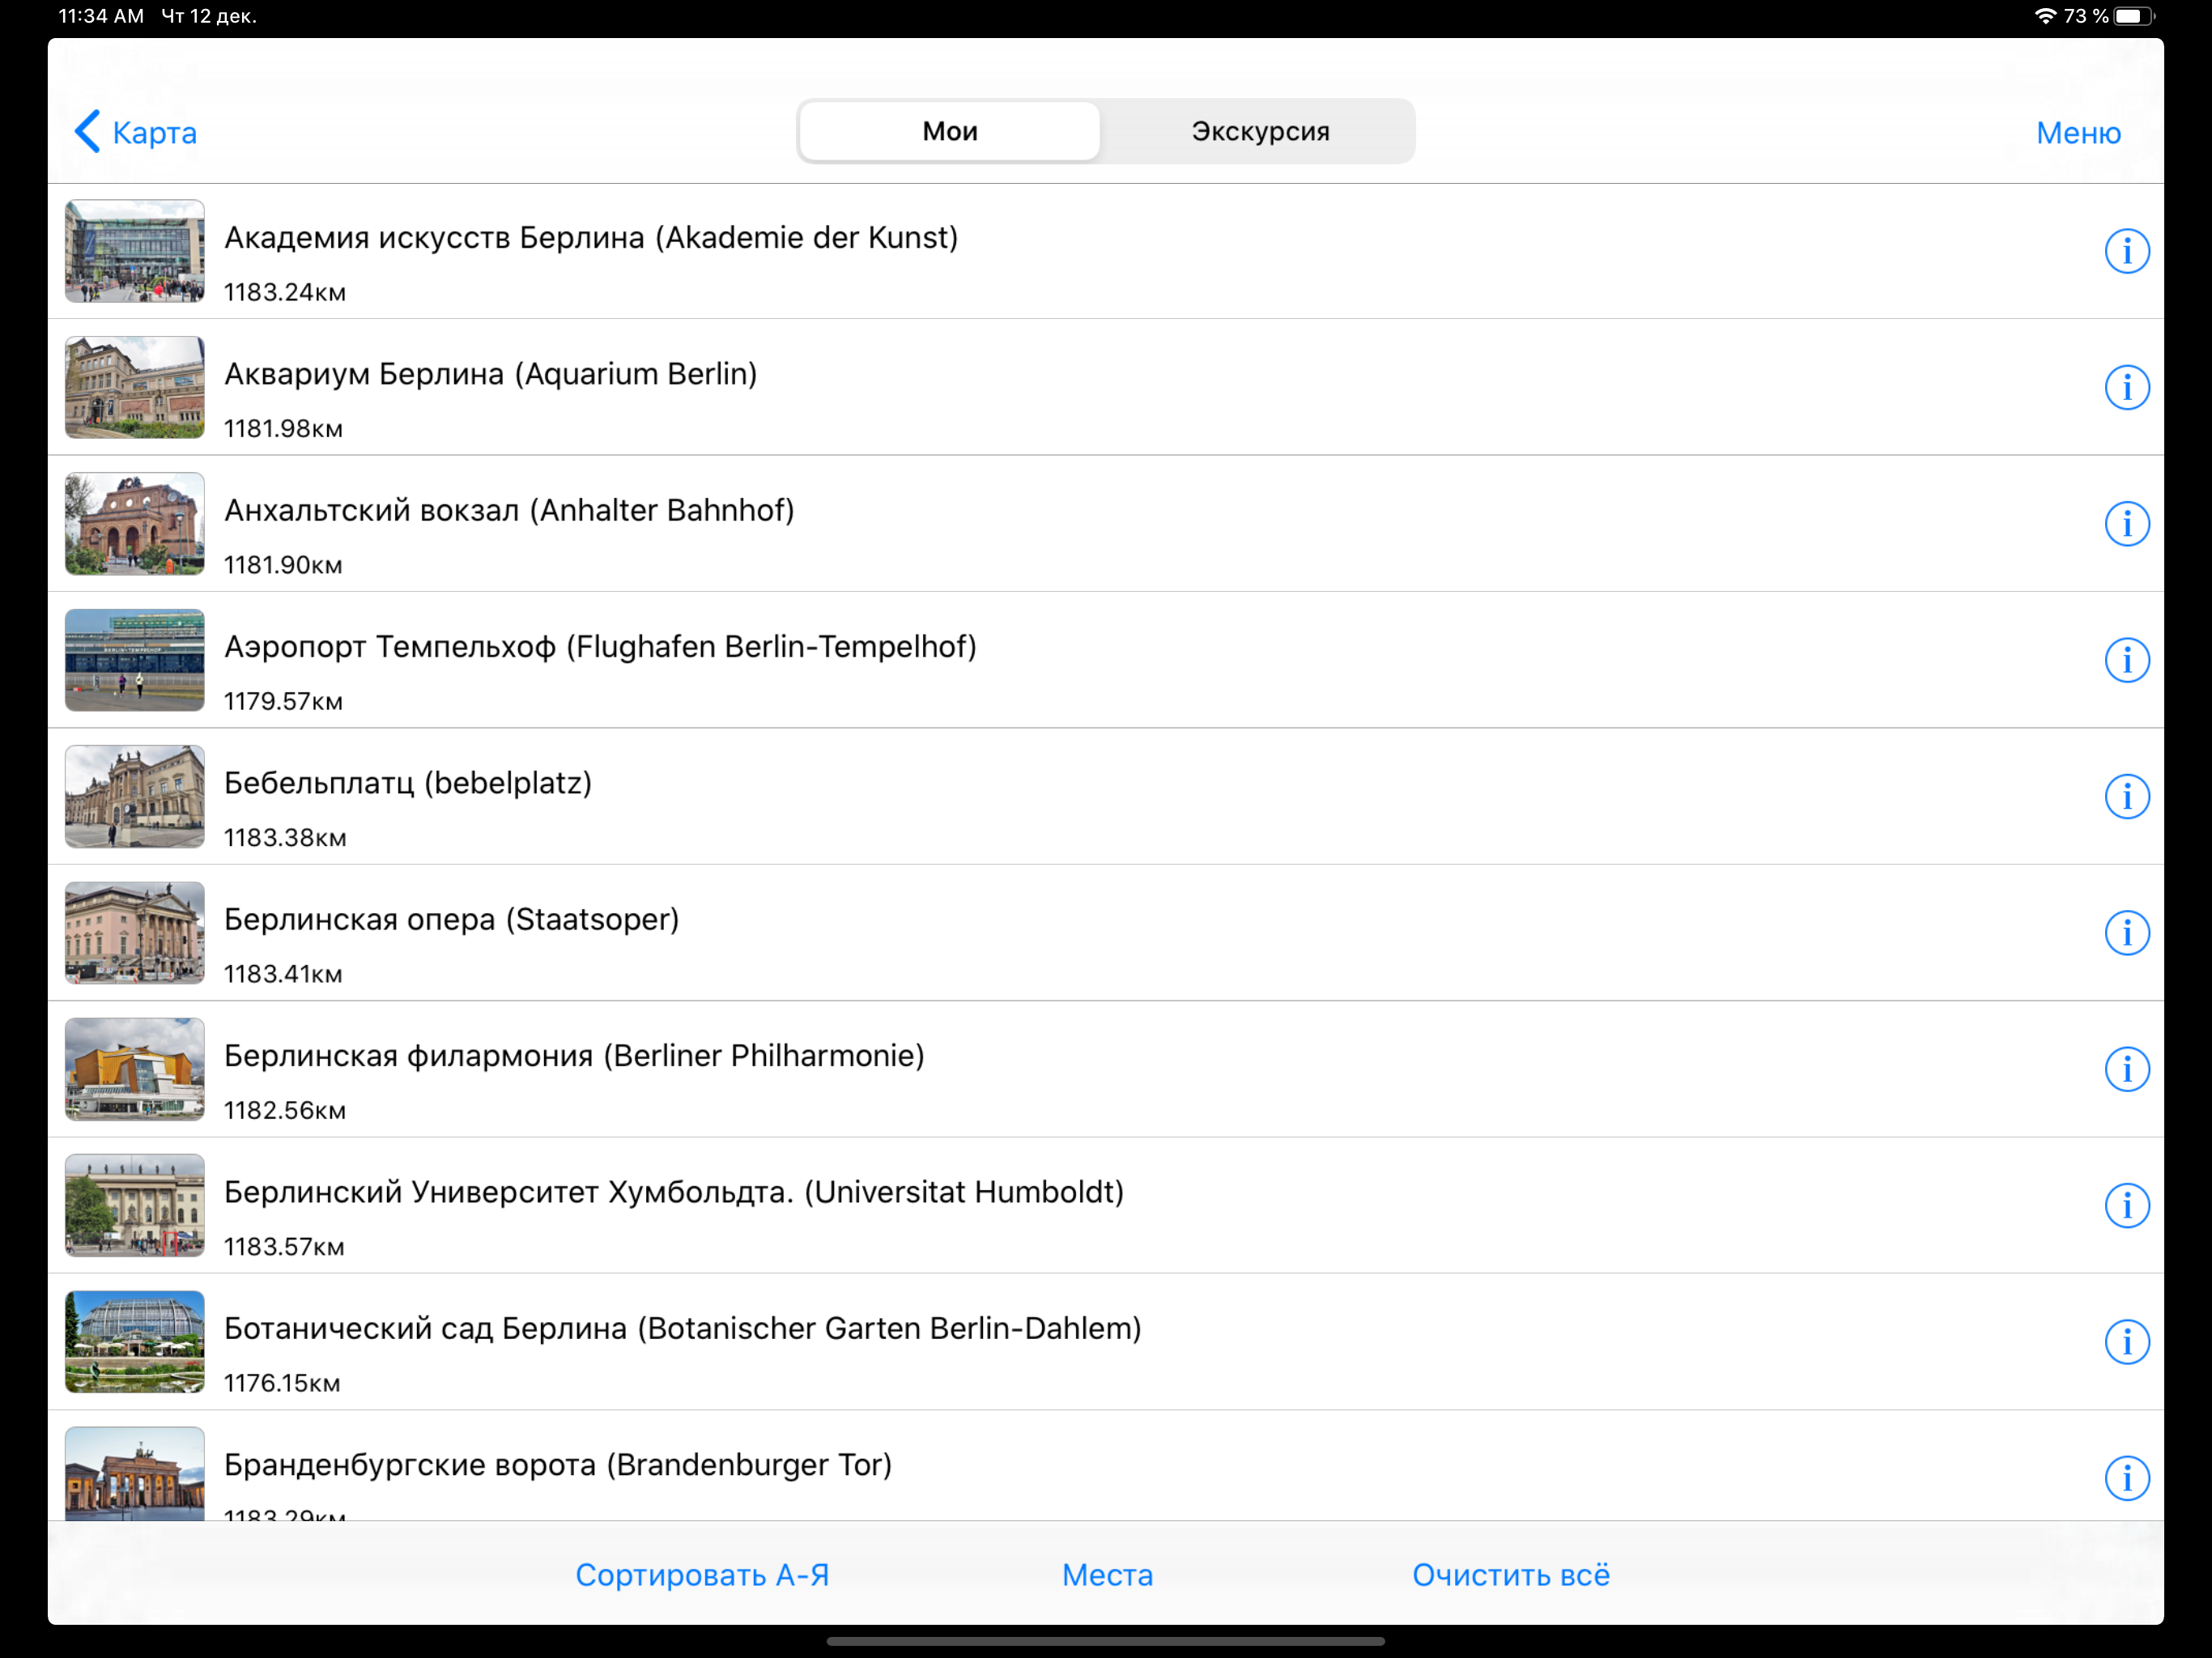This screenshot has width=2212, height=1658.
Task: Show info for Аэропорт Темпельхоф
Action: 2126,660
